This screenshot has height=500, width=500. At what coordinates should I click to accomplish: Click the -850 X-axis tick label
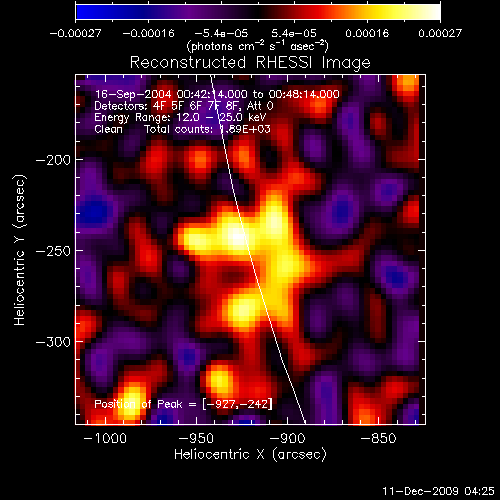pos(379,438)
